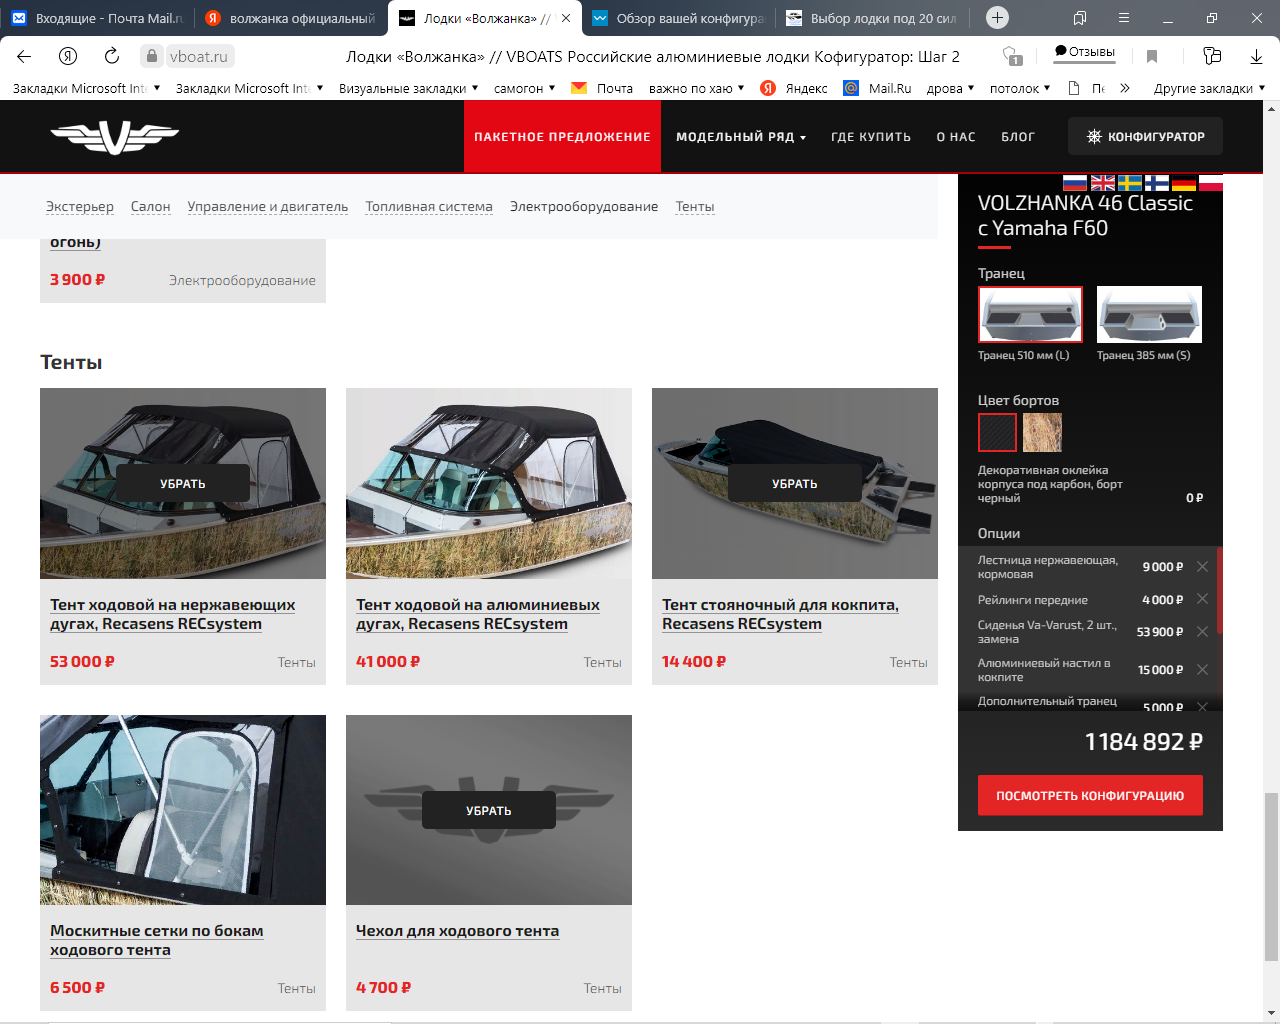1280x1024 pixels.
Task: Switch to the Входящие Почта Mail tab
Action: click(x=96, y=18)
